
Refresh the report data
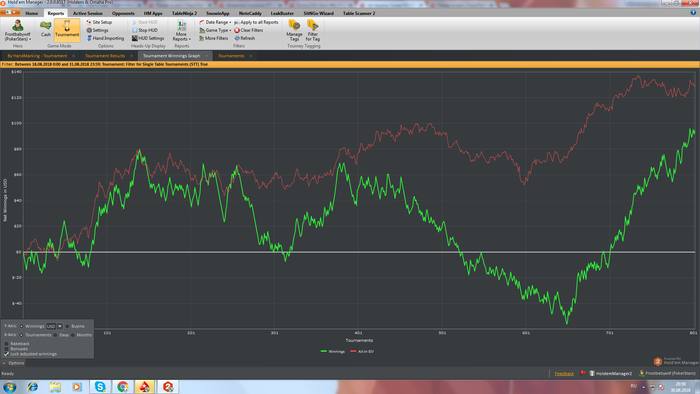tap(245, 38)
